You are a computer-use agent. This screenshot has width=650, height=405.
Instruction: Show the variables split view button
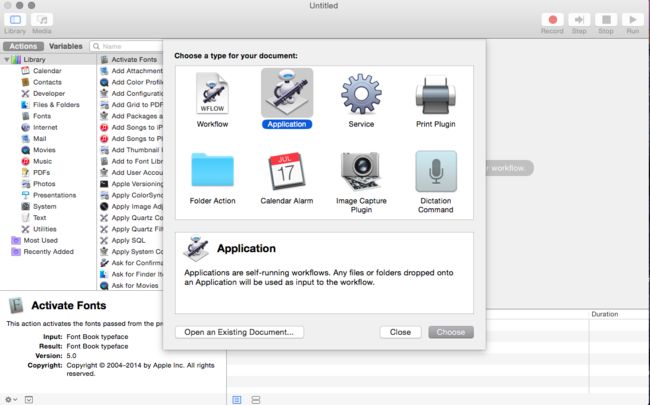point(256,400)
